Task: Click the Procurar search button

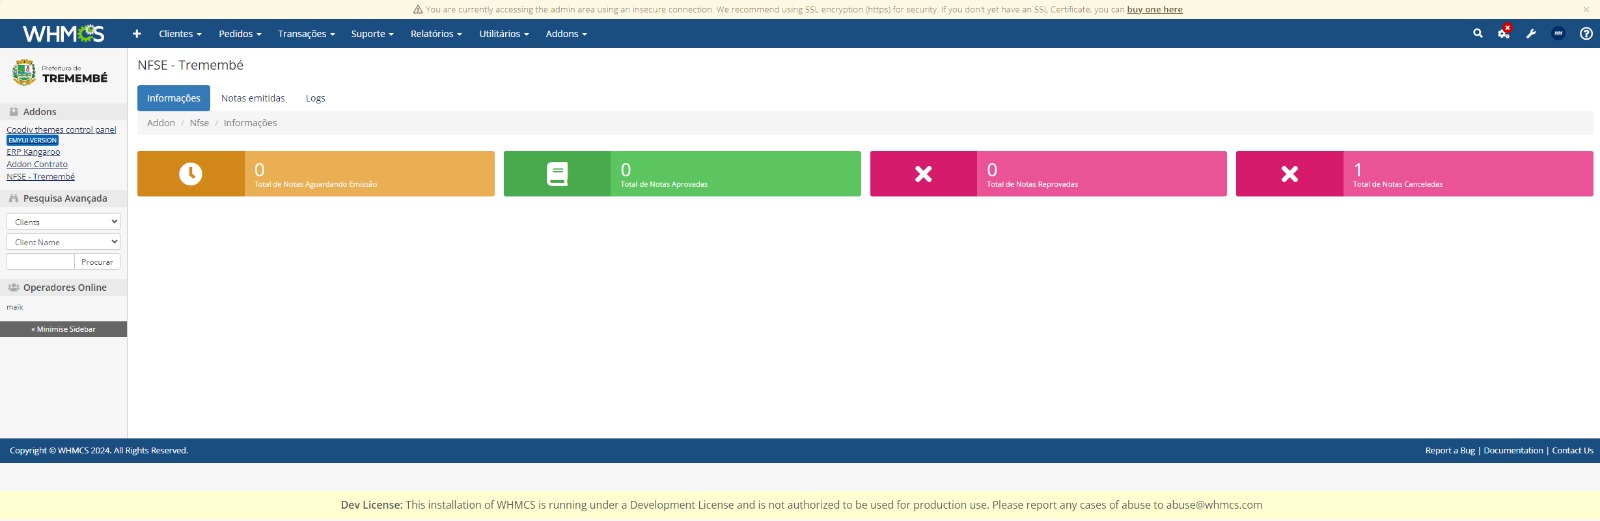Action: pyautogui.click(x=97, y=262)
